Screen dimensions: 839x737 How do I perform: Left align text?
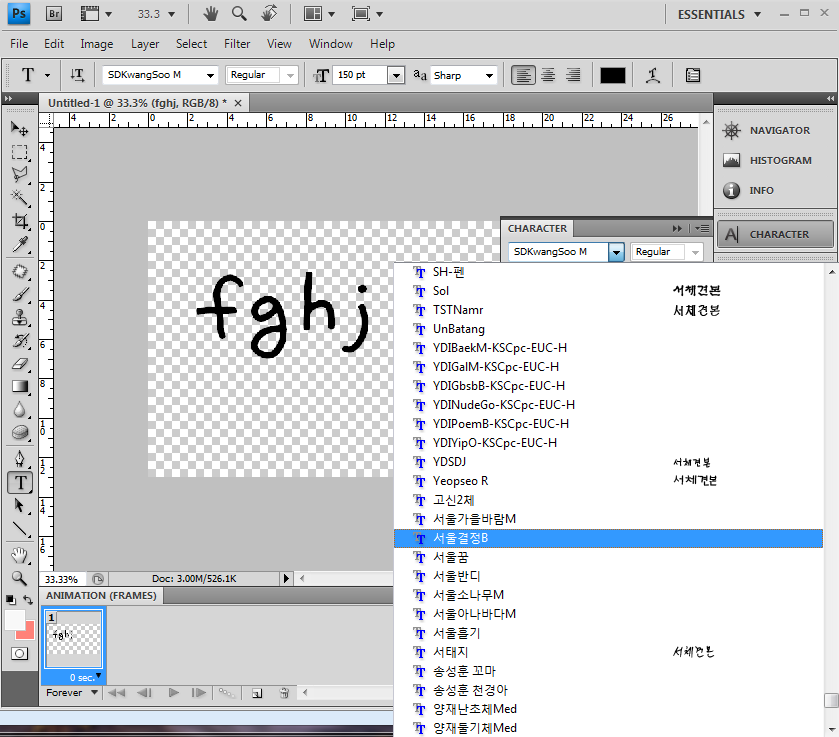[523, 75]
